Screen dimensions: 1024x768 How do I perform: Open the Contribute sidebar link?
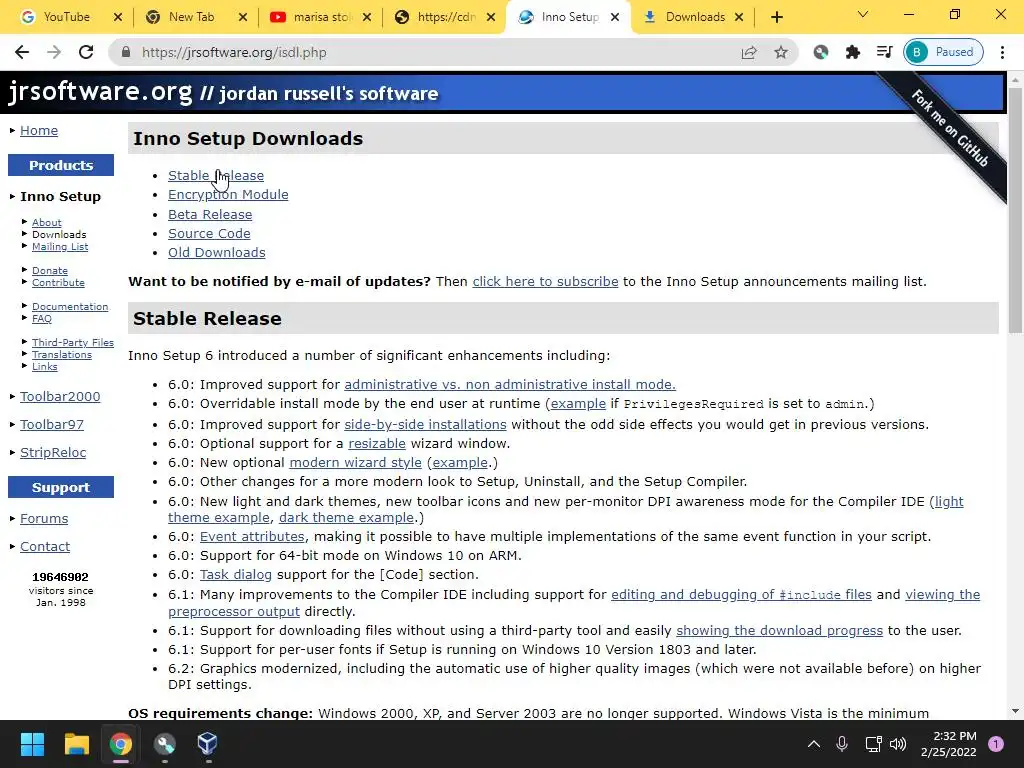tap(58, 283)
